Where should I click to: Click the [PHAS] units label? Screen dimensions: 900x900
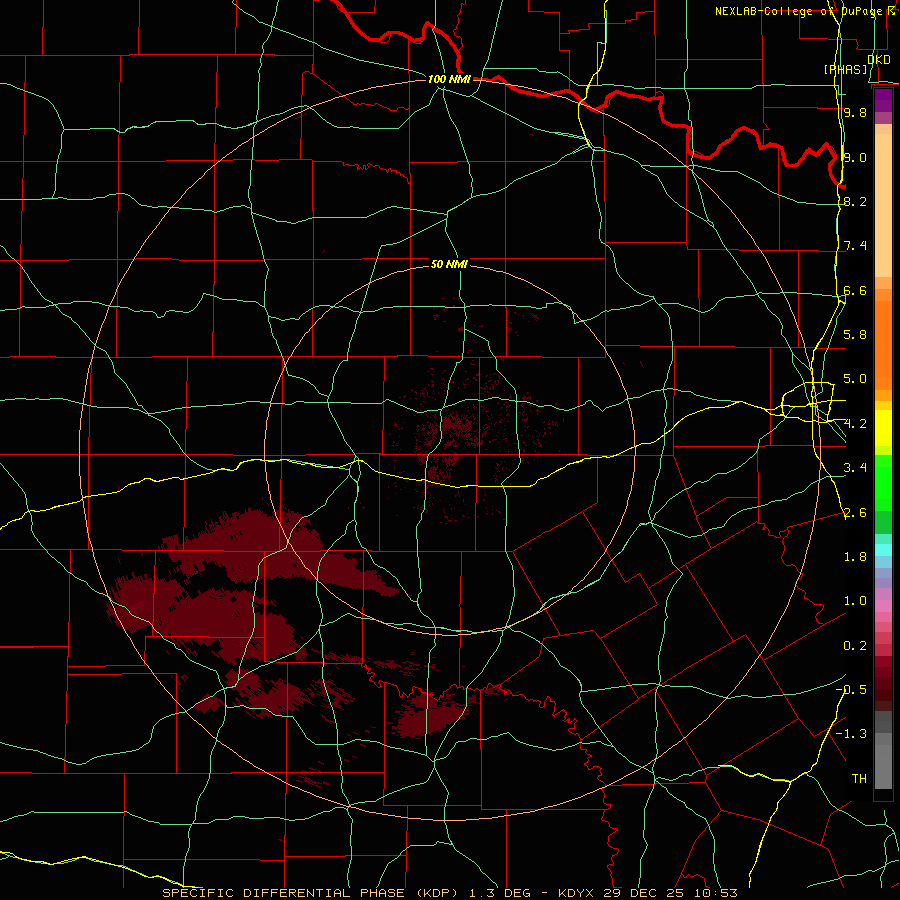(x=845, y=70)
